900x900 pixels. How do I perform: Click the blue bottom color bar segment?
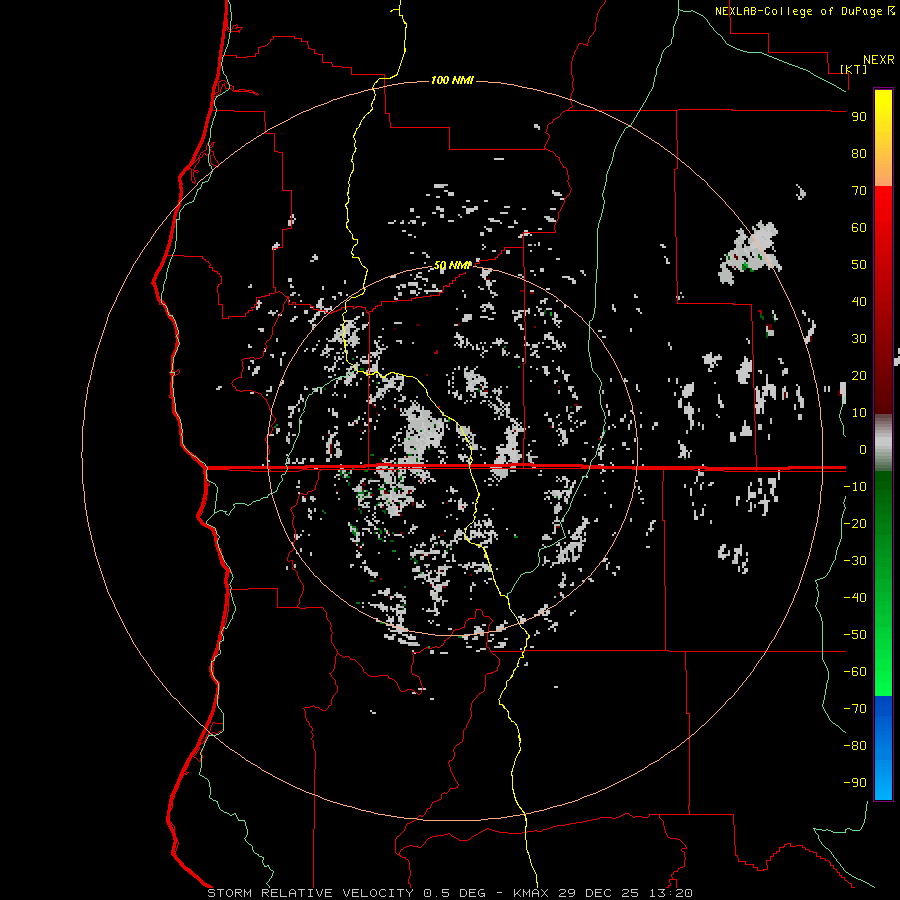coord(883,748)
